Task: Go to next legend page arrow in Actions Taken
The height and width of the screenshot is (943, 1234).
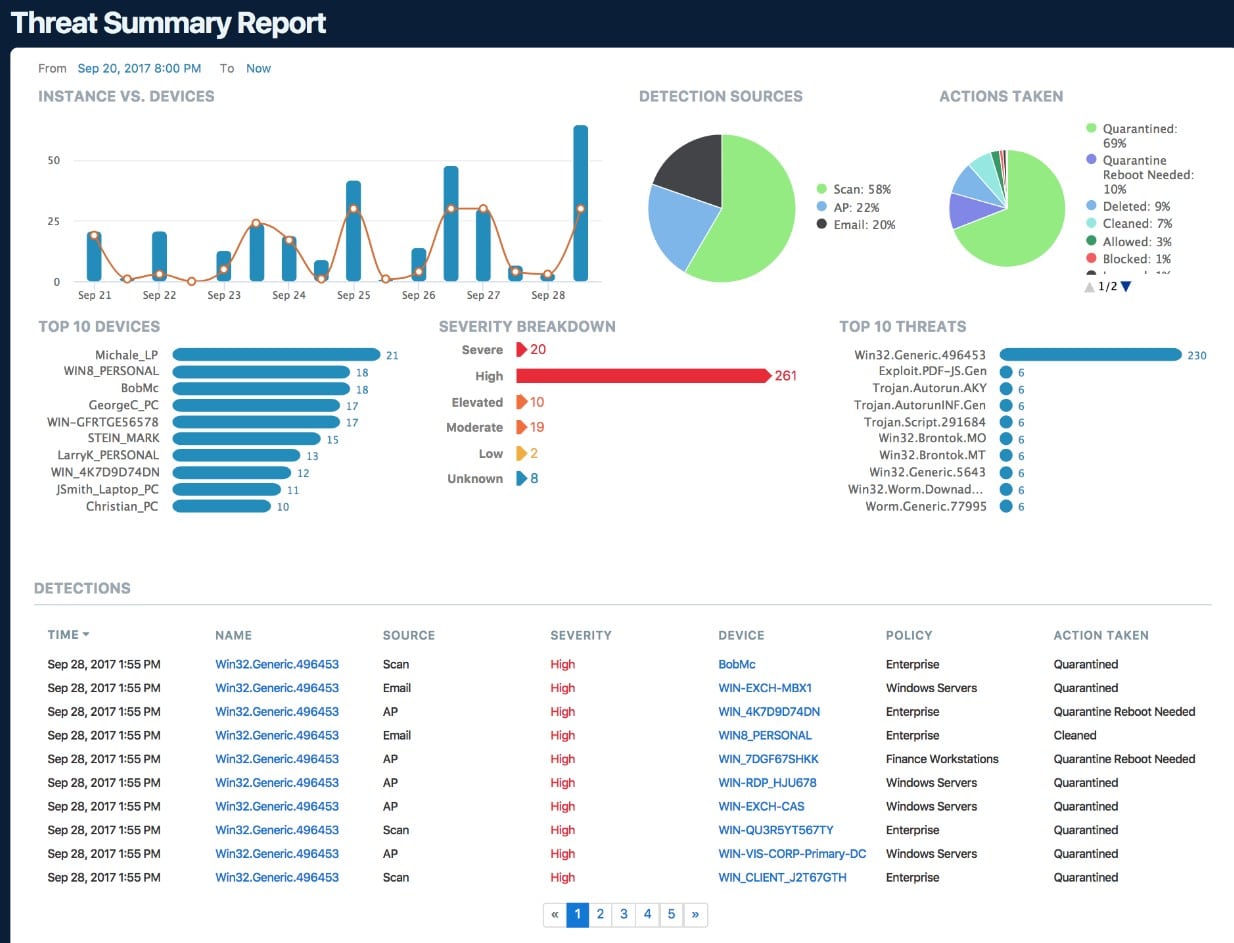Action: (1126, 287)
